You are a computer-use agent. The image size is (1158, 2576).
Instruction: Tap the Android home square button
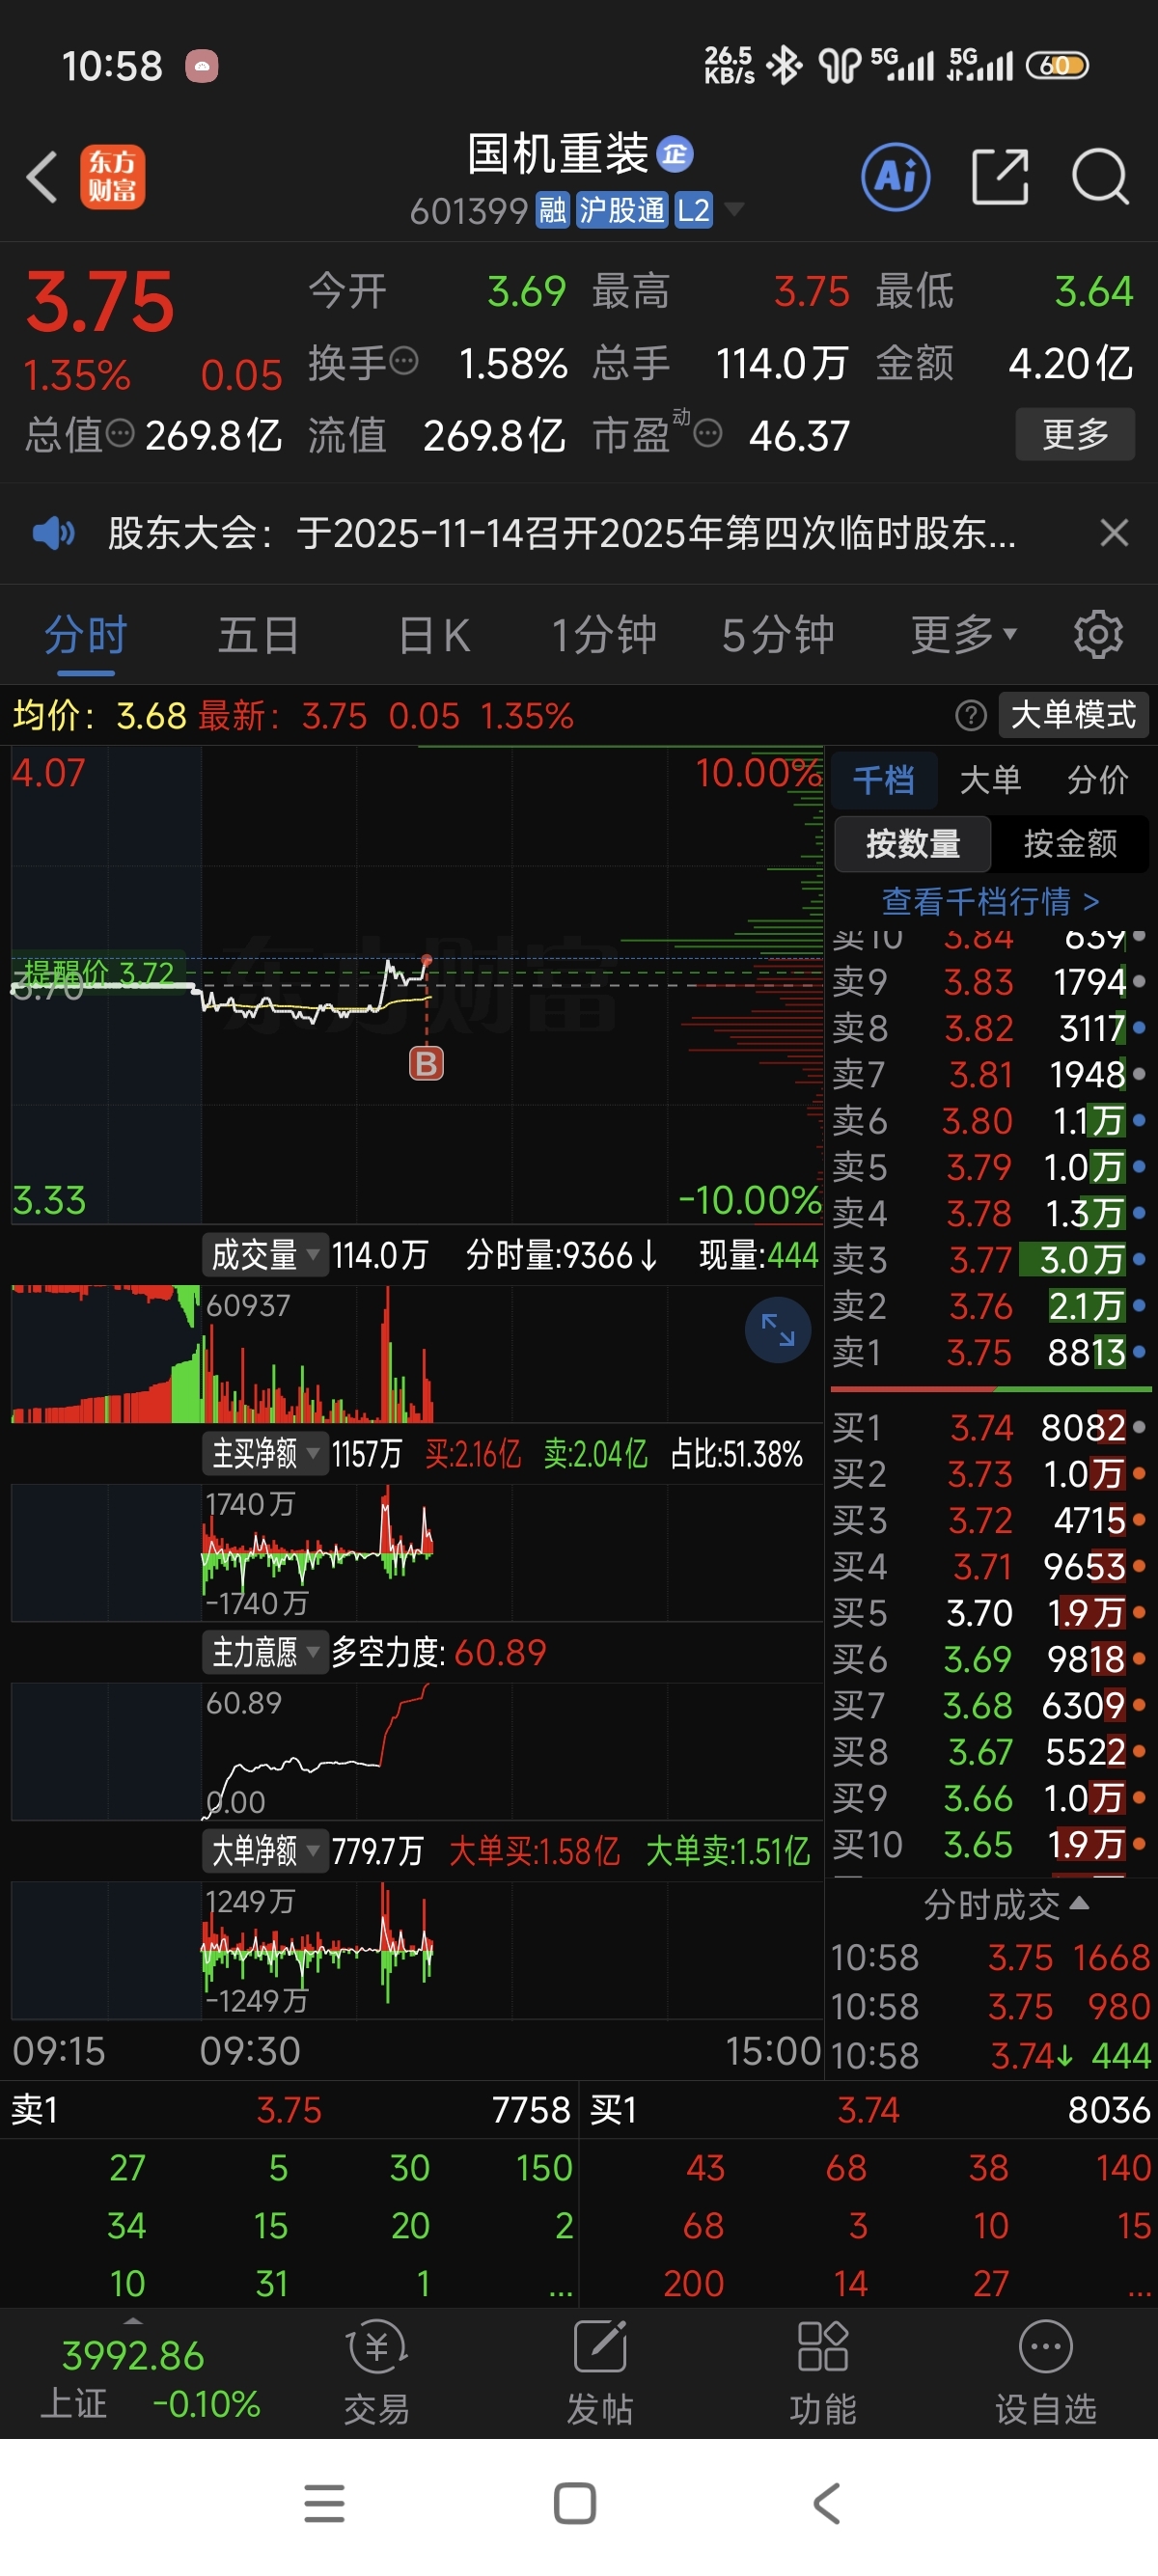pos(575,2503)
